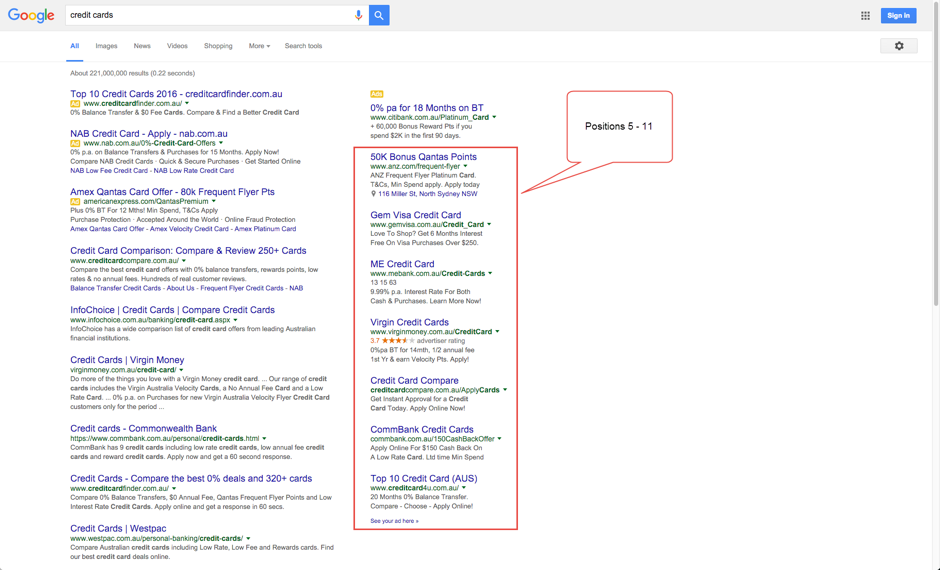Click Balance Transfer Credit Cards sitelink
940x570 pixels.
pyautogui.click(x=116, y=288)
